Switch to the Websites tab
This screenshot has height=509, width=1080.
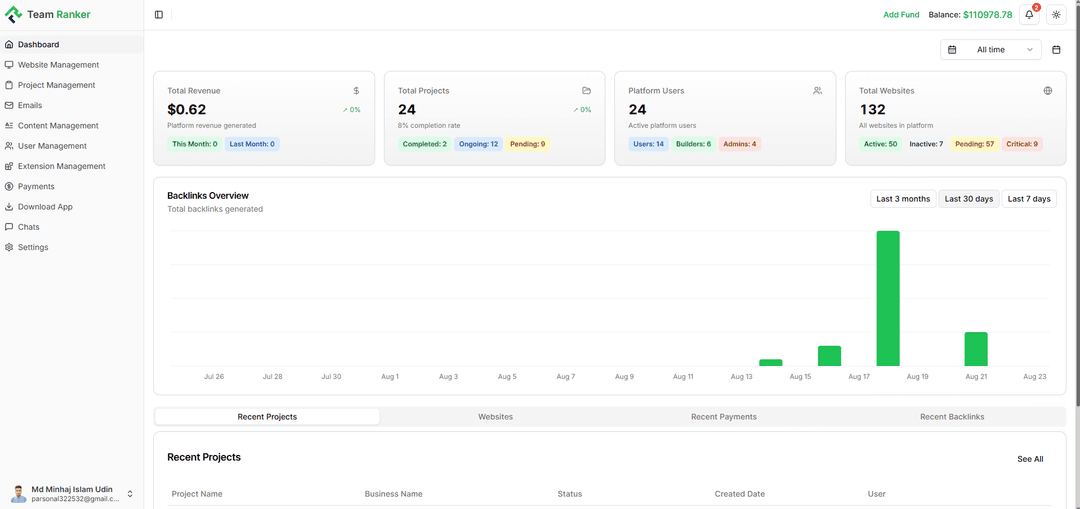point(495,417)
